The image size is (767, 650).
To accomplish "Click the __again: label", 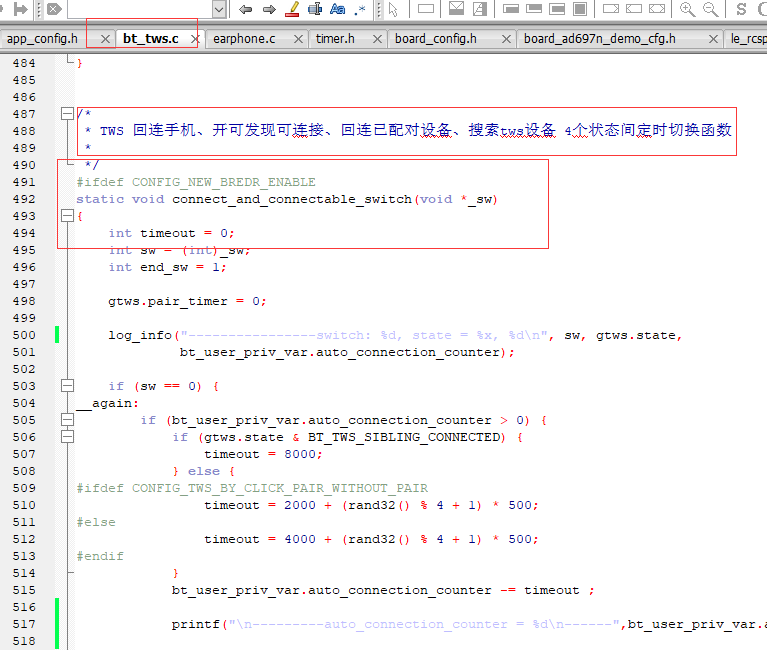I will tap(108, 403).
